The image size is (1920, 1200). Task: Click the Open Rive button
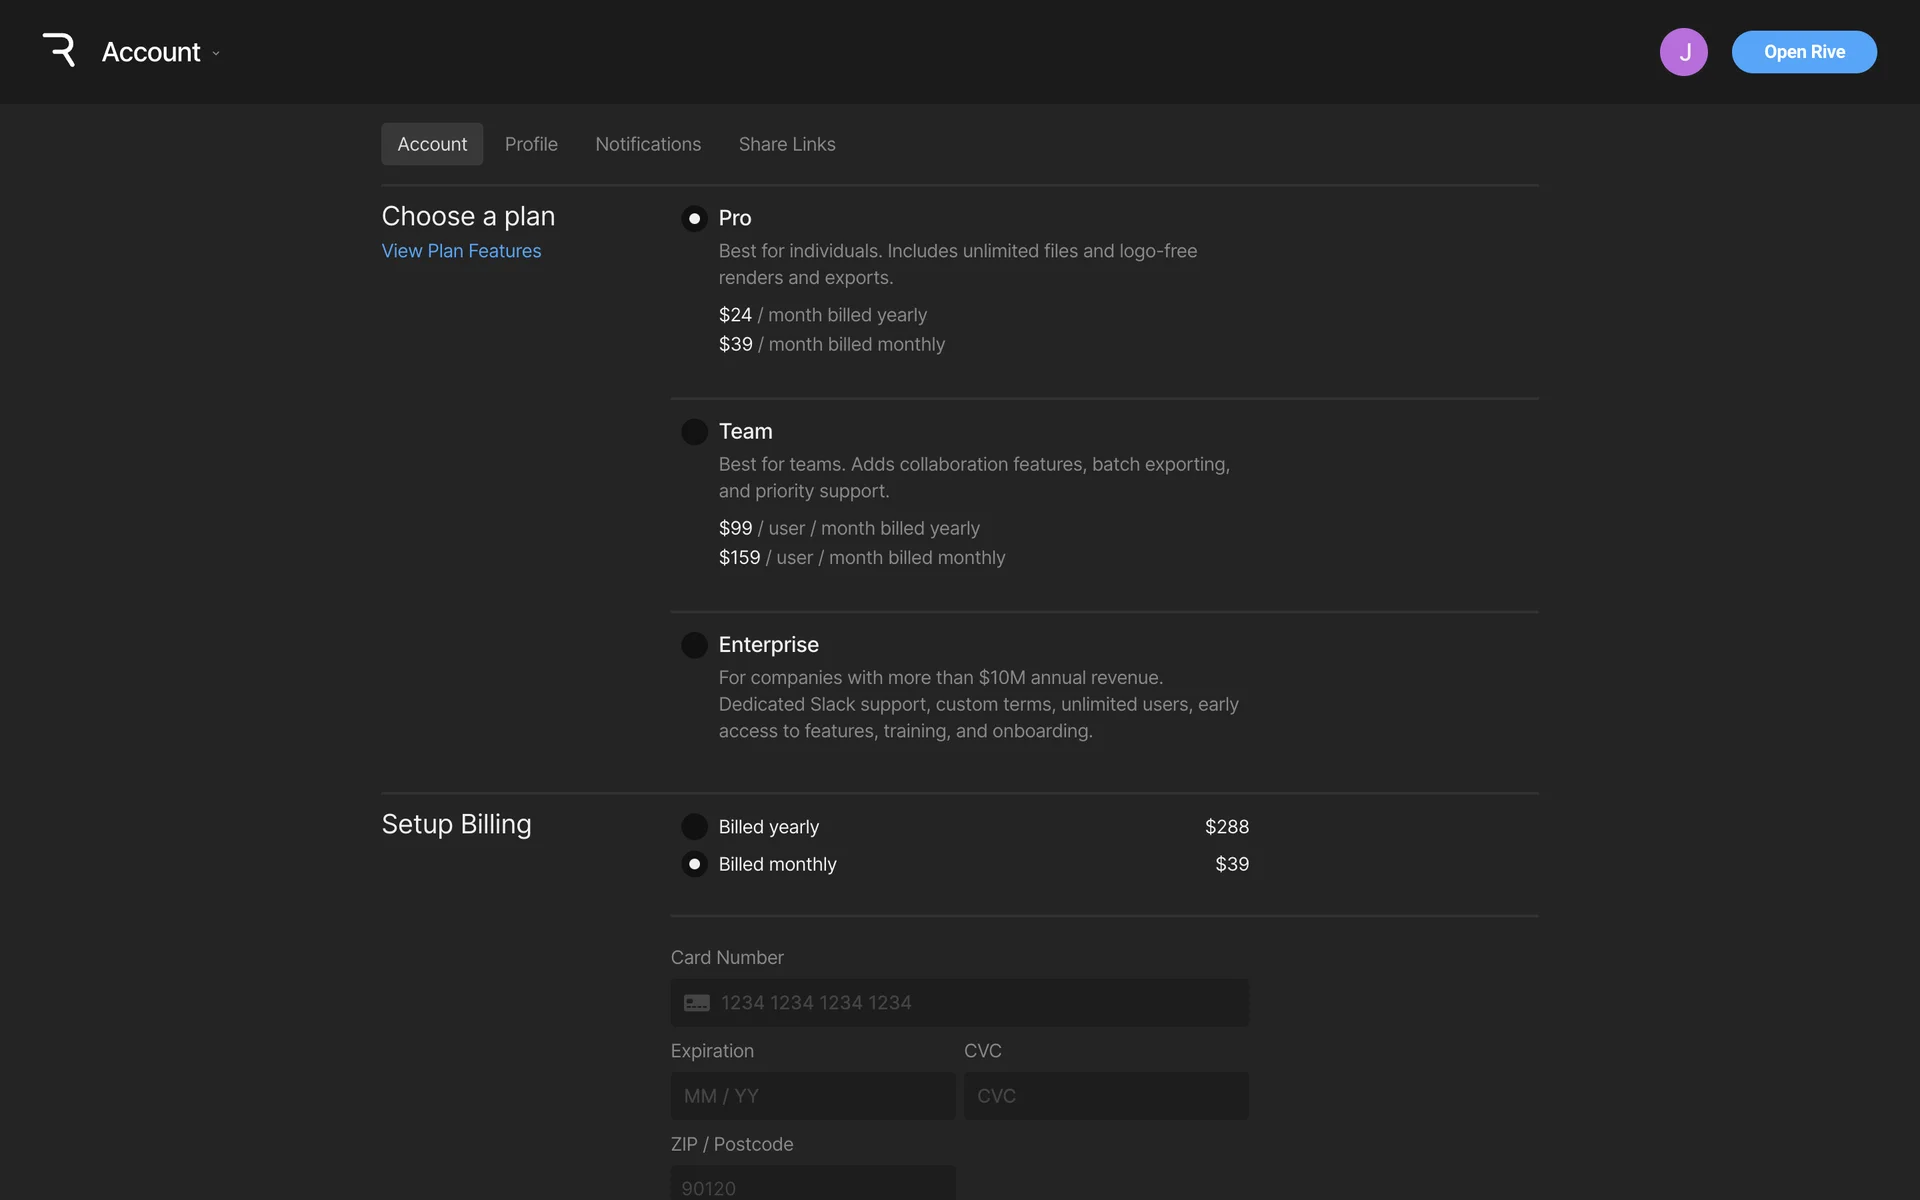coord(1803,52)
